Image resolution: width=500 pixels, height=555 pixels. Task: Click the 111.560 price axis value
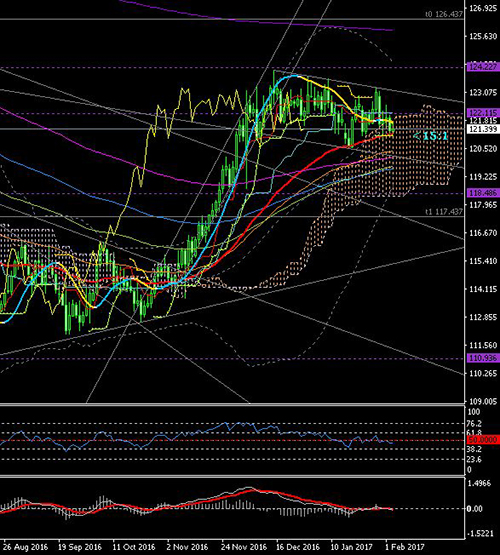[x=483, y=345]
